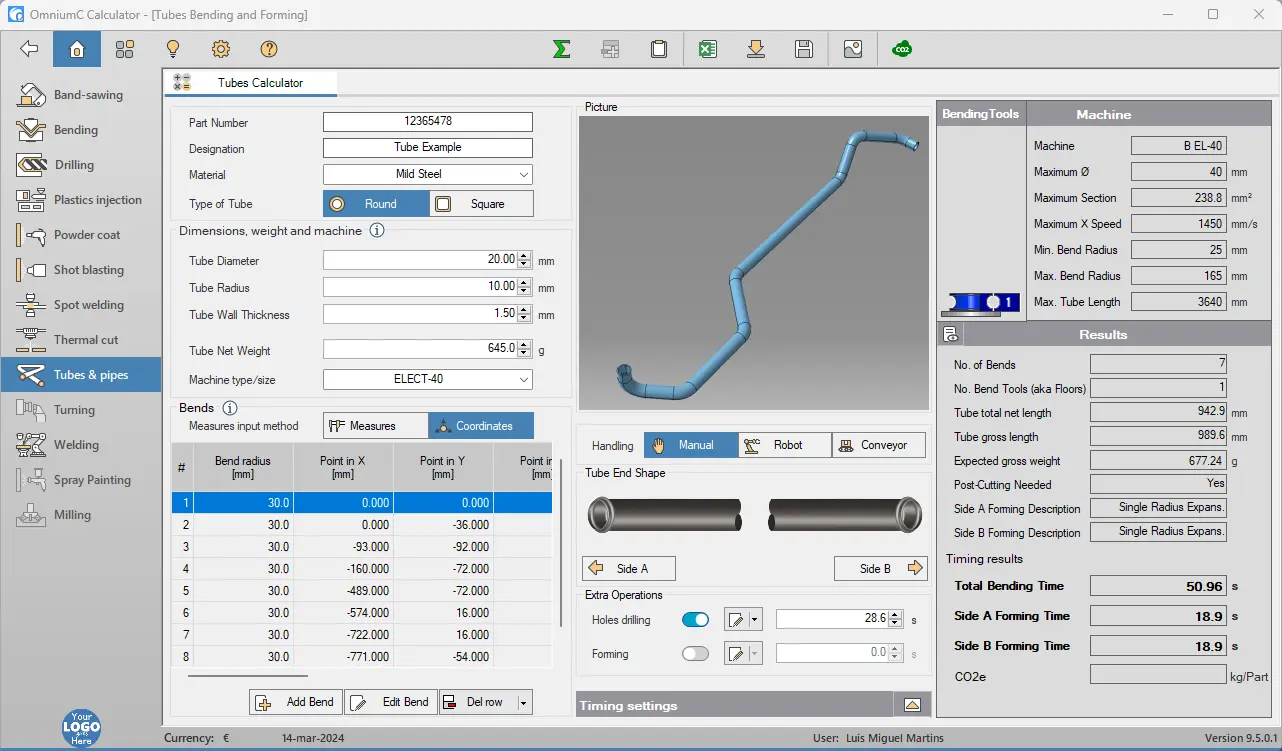Image resolution: width=1282 pixels, height=751 pixels.
Task: Click the Add Bend button
Action: [x=296, y=702]
